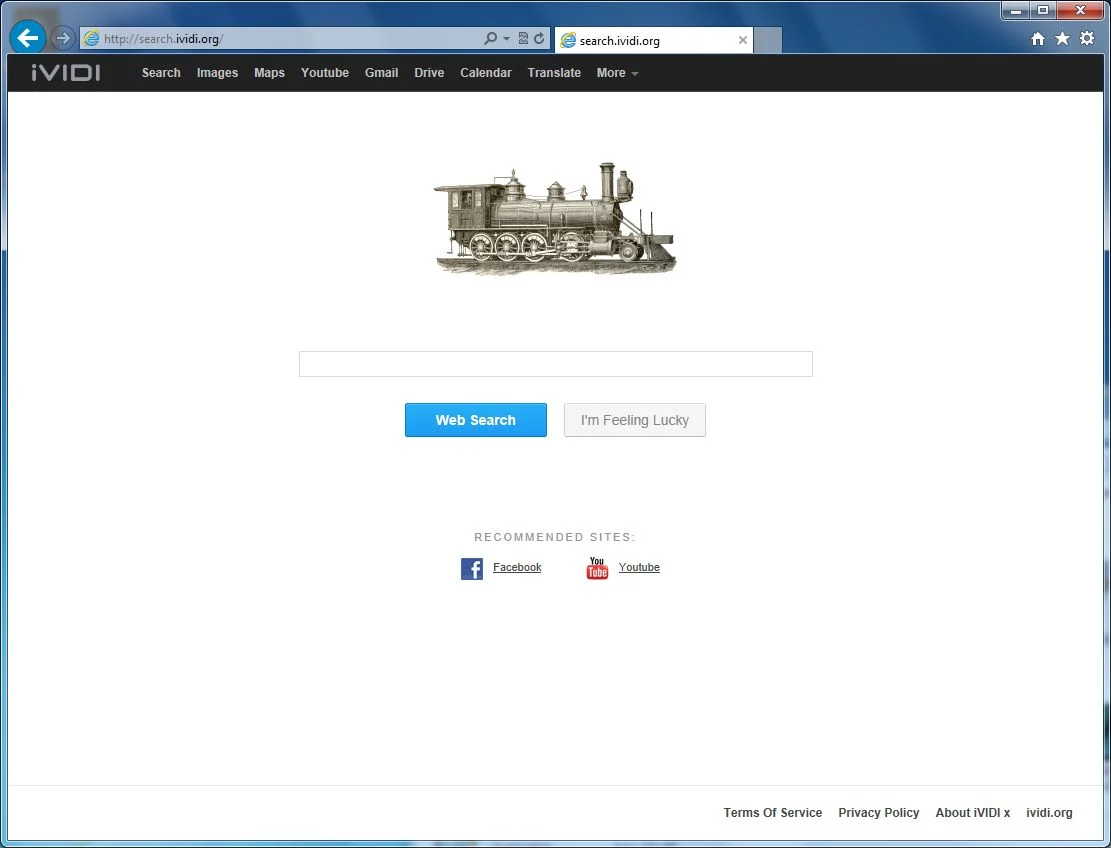Open the Tools gear menu
1111x848 pixels.
1087,38
